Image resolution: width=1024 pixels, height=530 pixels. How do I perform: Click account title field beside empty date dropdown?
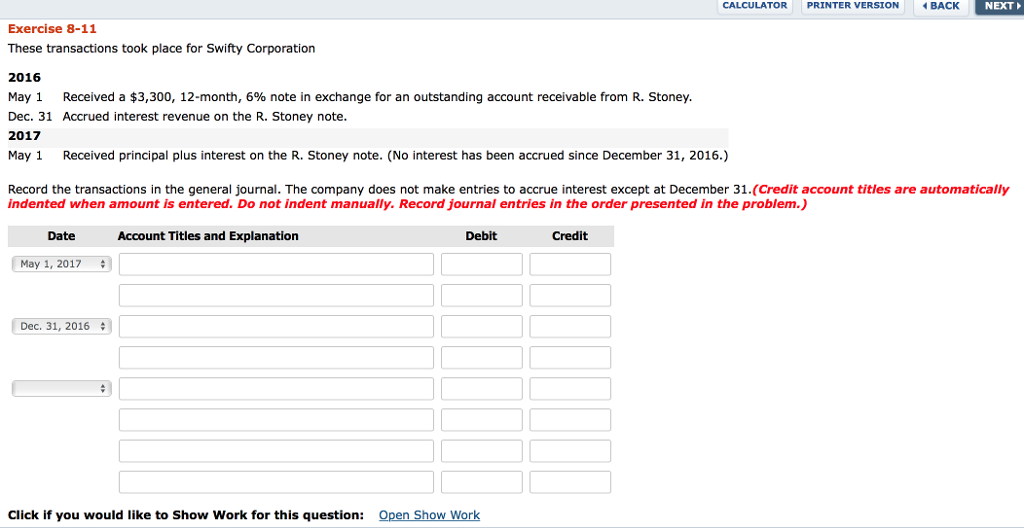coord(276,388)
